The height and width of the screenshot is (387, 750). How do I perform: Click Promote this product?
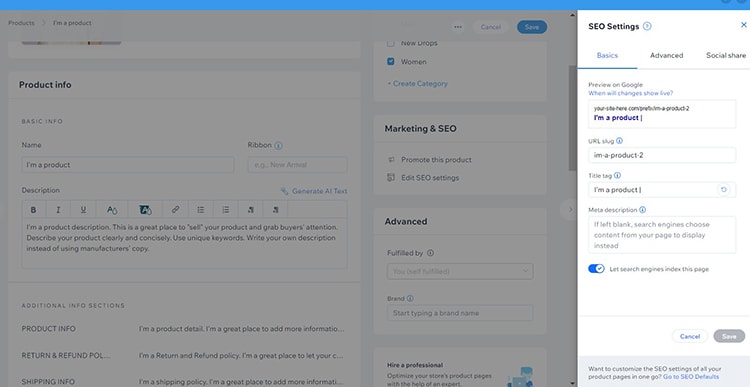click(436, 160)
